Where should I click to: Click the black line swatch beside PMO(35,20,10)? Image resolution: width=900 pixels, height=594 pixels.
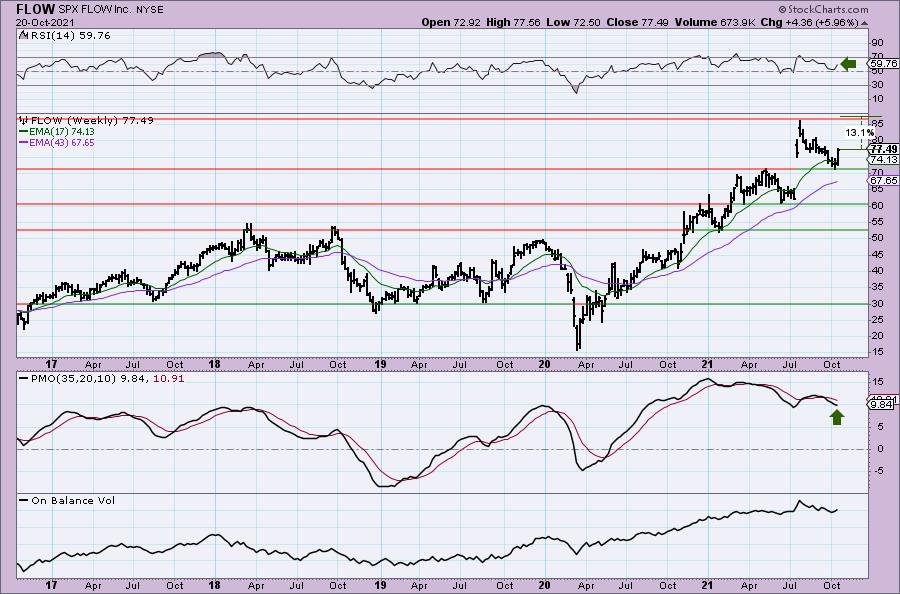click(x=24, y=378)
